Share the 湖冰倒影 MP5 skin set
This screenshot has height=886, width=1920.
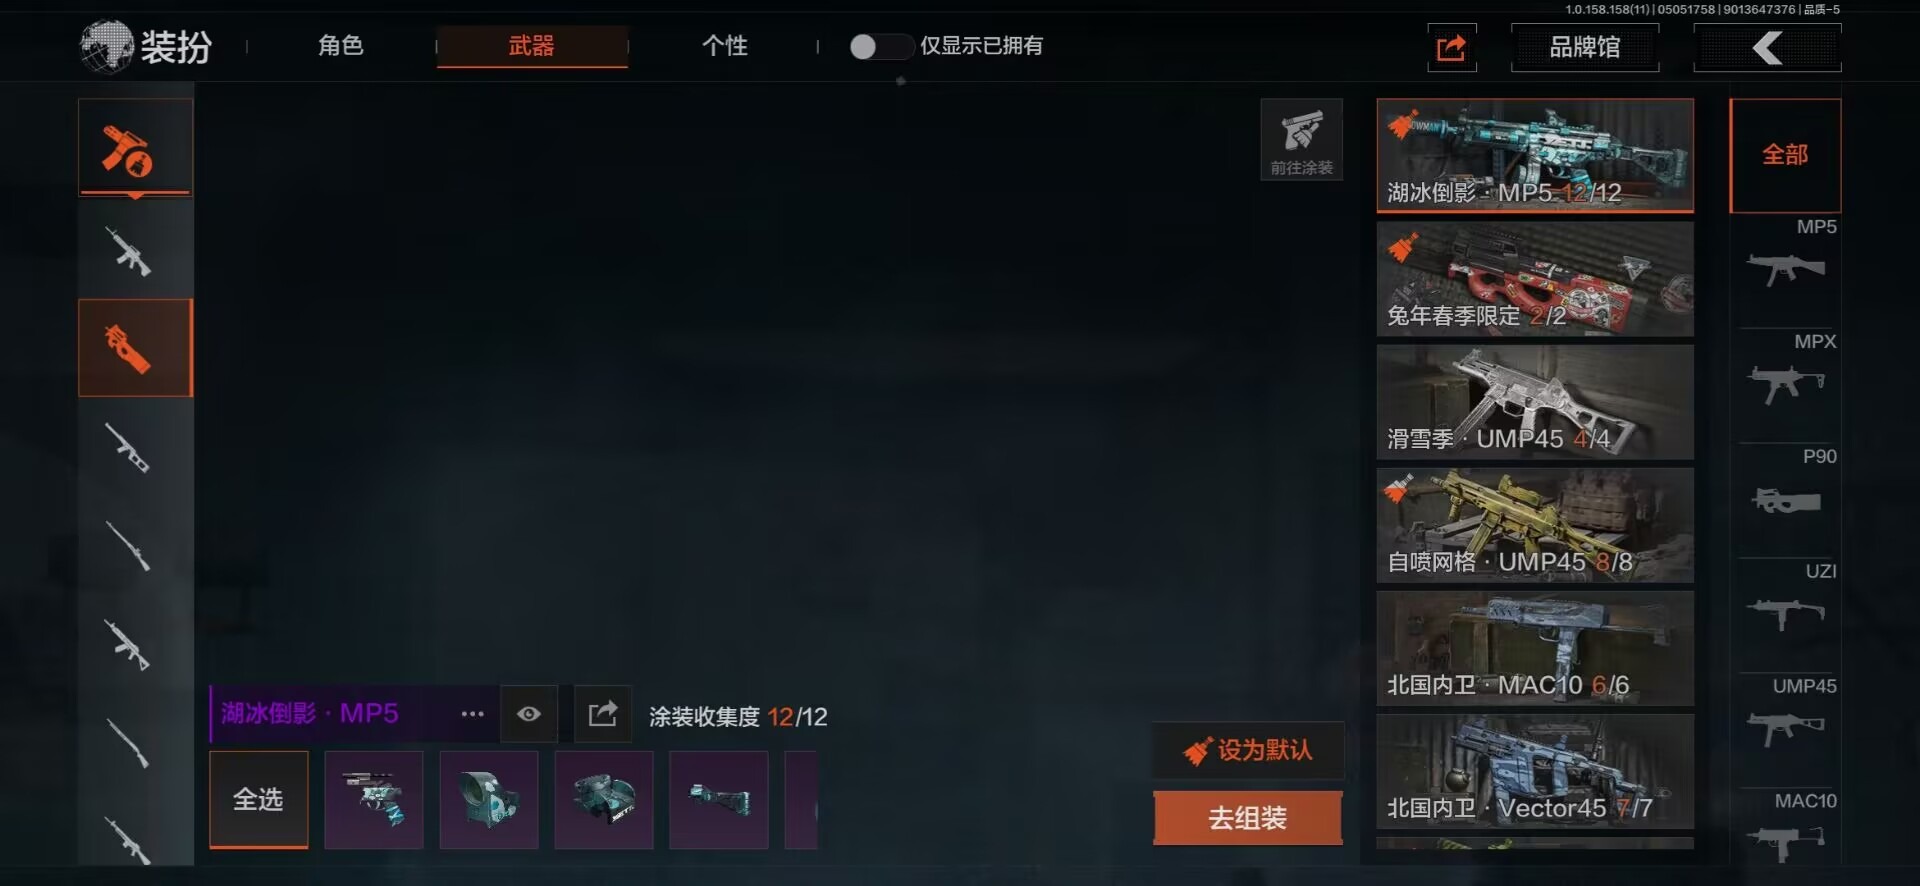point(603,714)
